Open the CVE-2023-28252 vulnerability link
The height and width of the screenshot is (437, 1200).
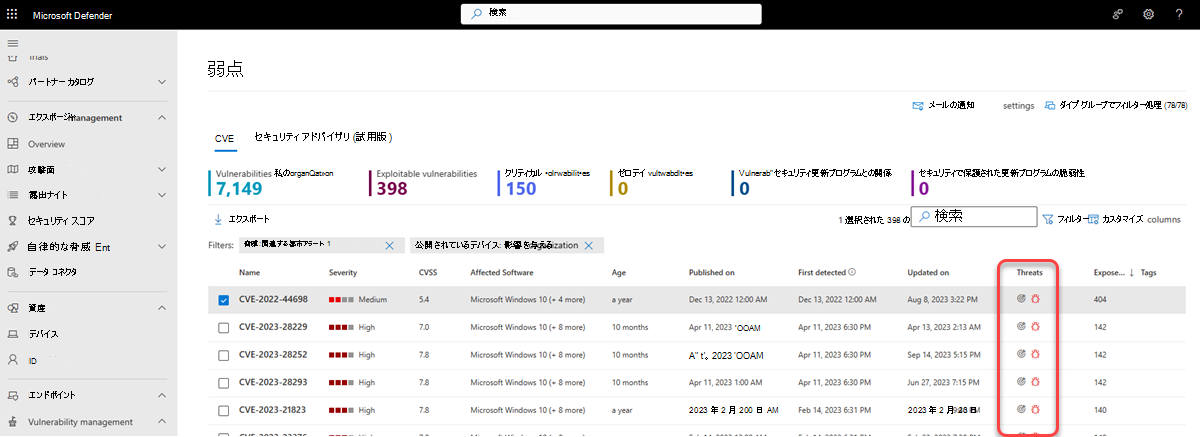click(272, 354)
